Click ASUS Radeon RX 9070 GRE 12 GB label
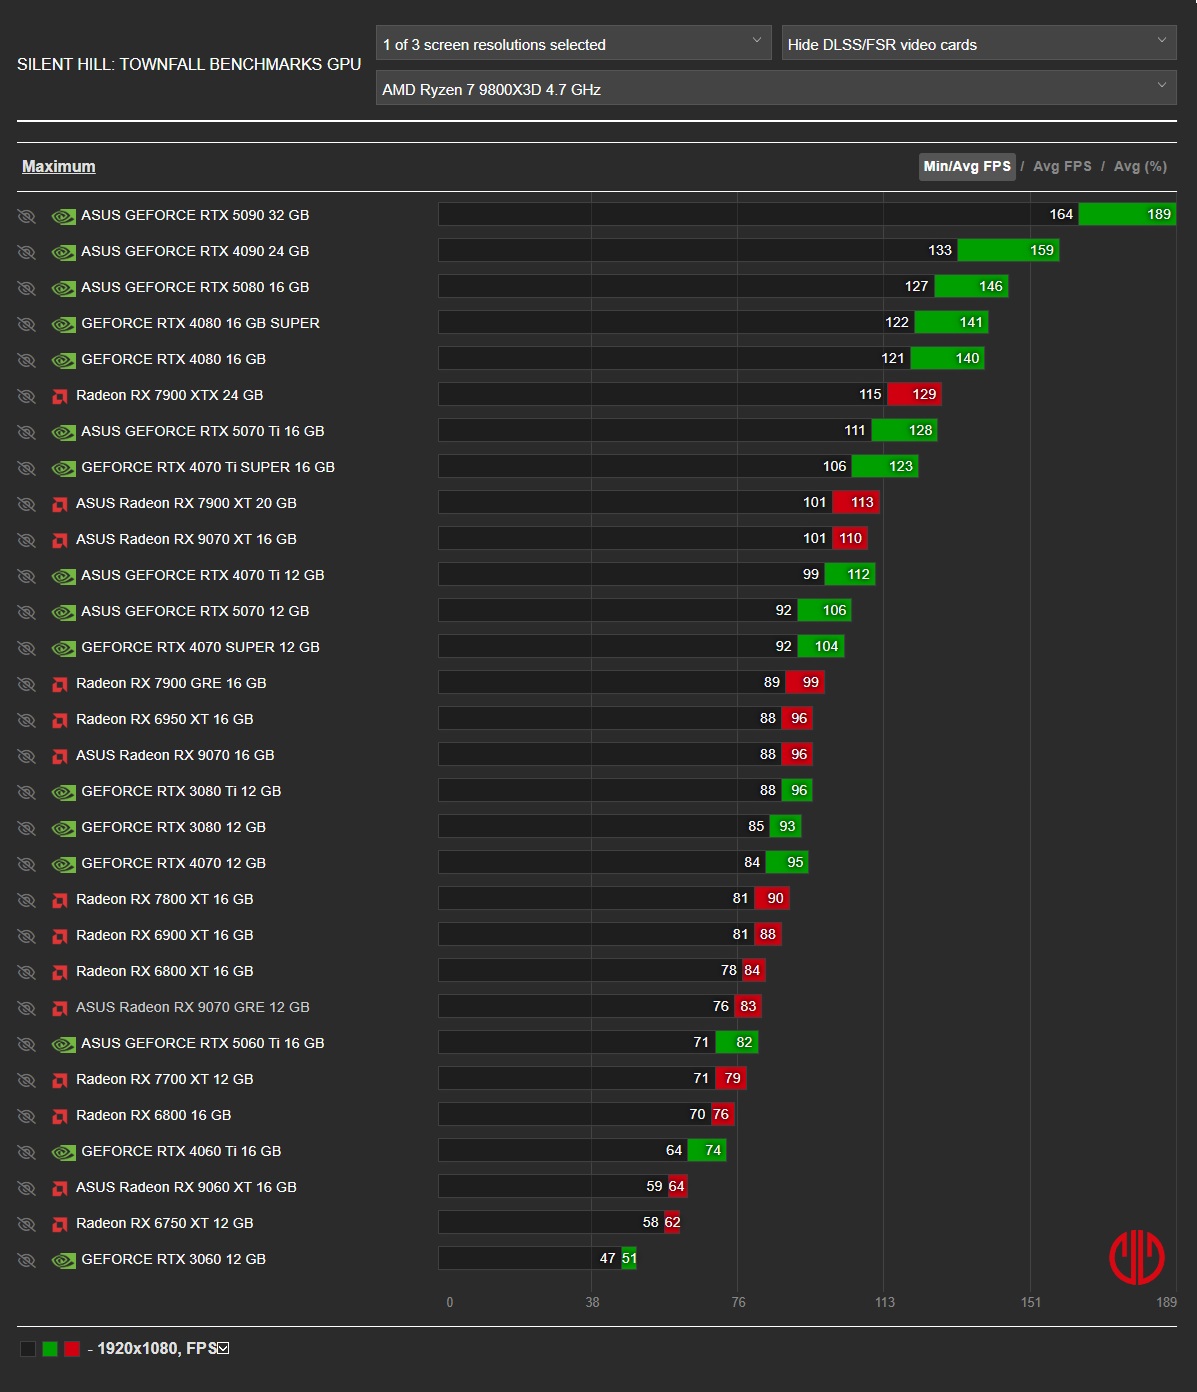This screenshot has height=1392, width=1197. tap(193, 1007)
